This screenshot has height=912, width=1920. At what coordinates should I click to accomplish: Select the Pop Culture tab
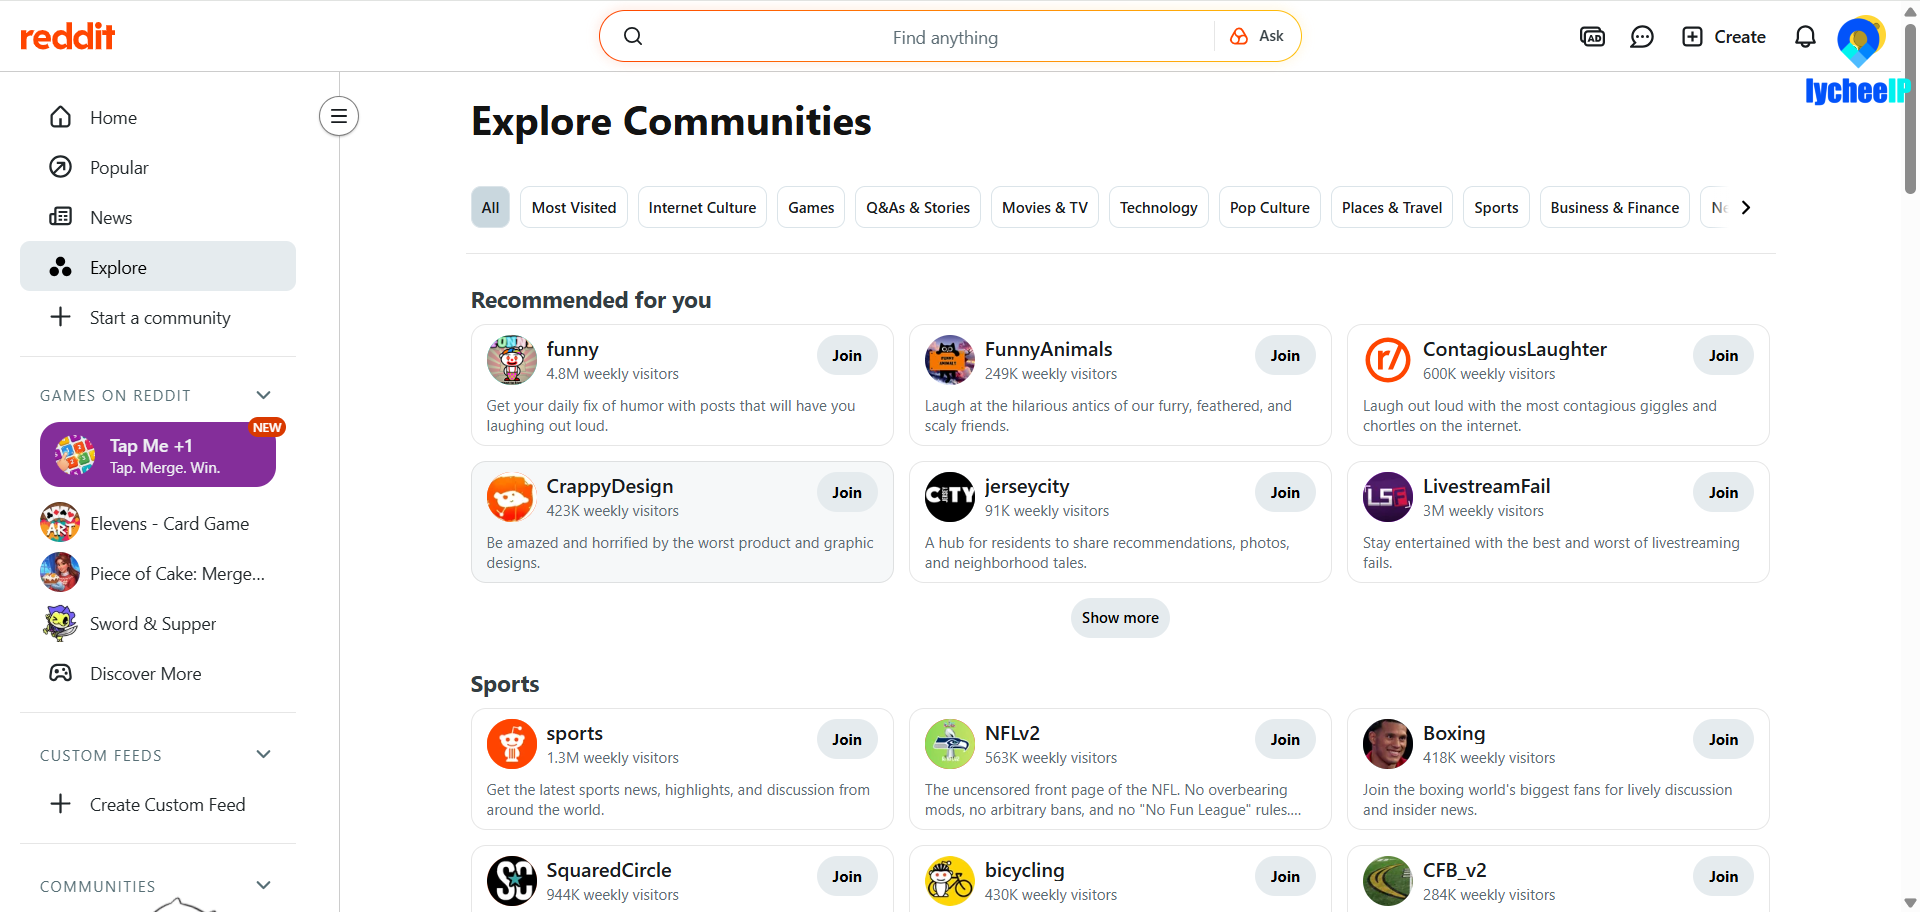pos(1270,207)
